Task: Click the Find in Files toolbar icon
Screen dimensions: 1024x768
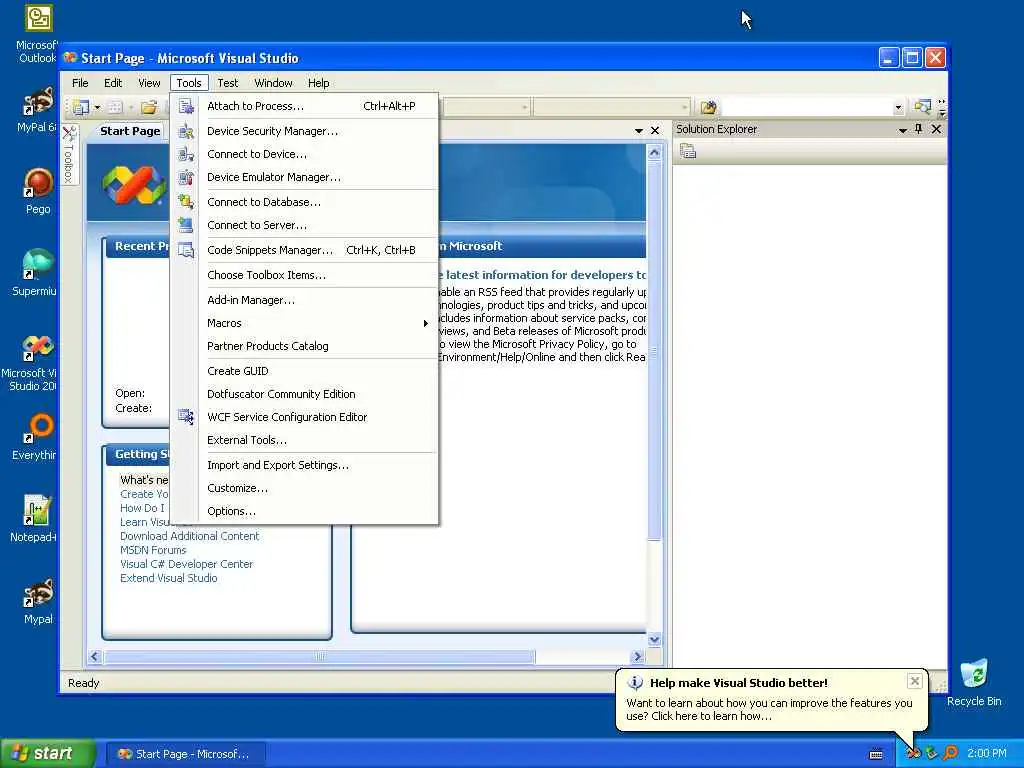Action: (x=709, y=106)
